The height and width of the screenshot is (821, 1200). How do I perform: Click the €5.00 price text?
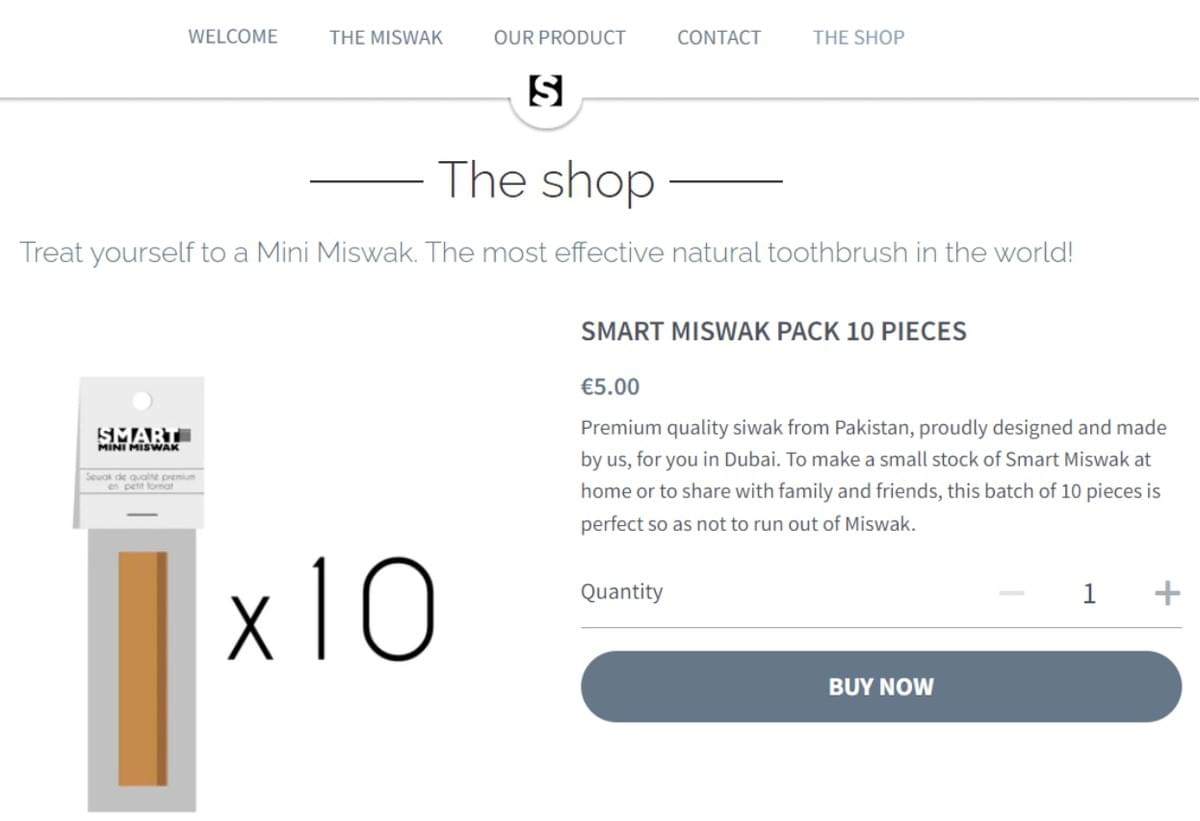(x=610, y=387)
